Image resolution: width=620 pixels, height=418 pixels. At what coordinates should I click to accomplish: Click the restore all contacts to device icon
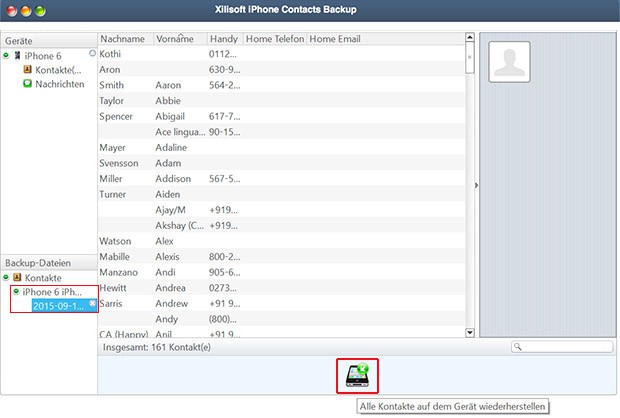tap(357, 376)
